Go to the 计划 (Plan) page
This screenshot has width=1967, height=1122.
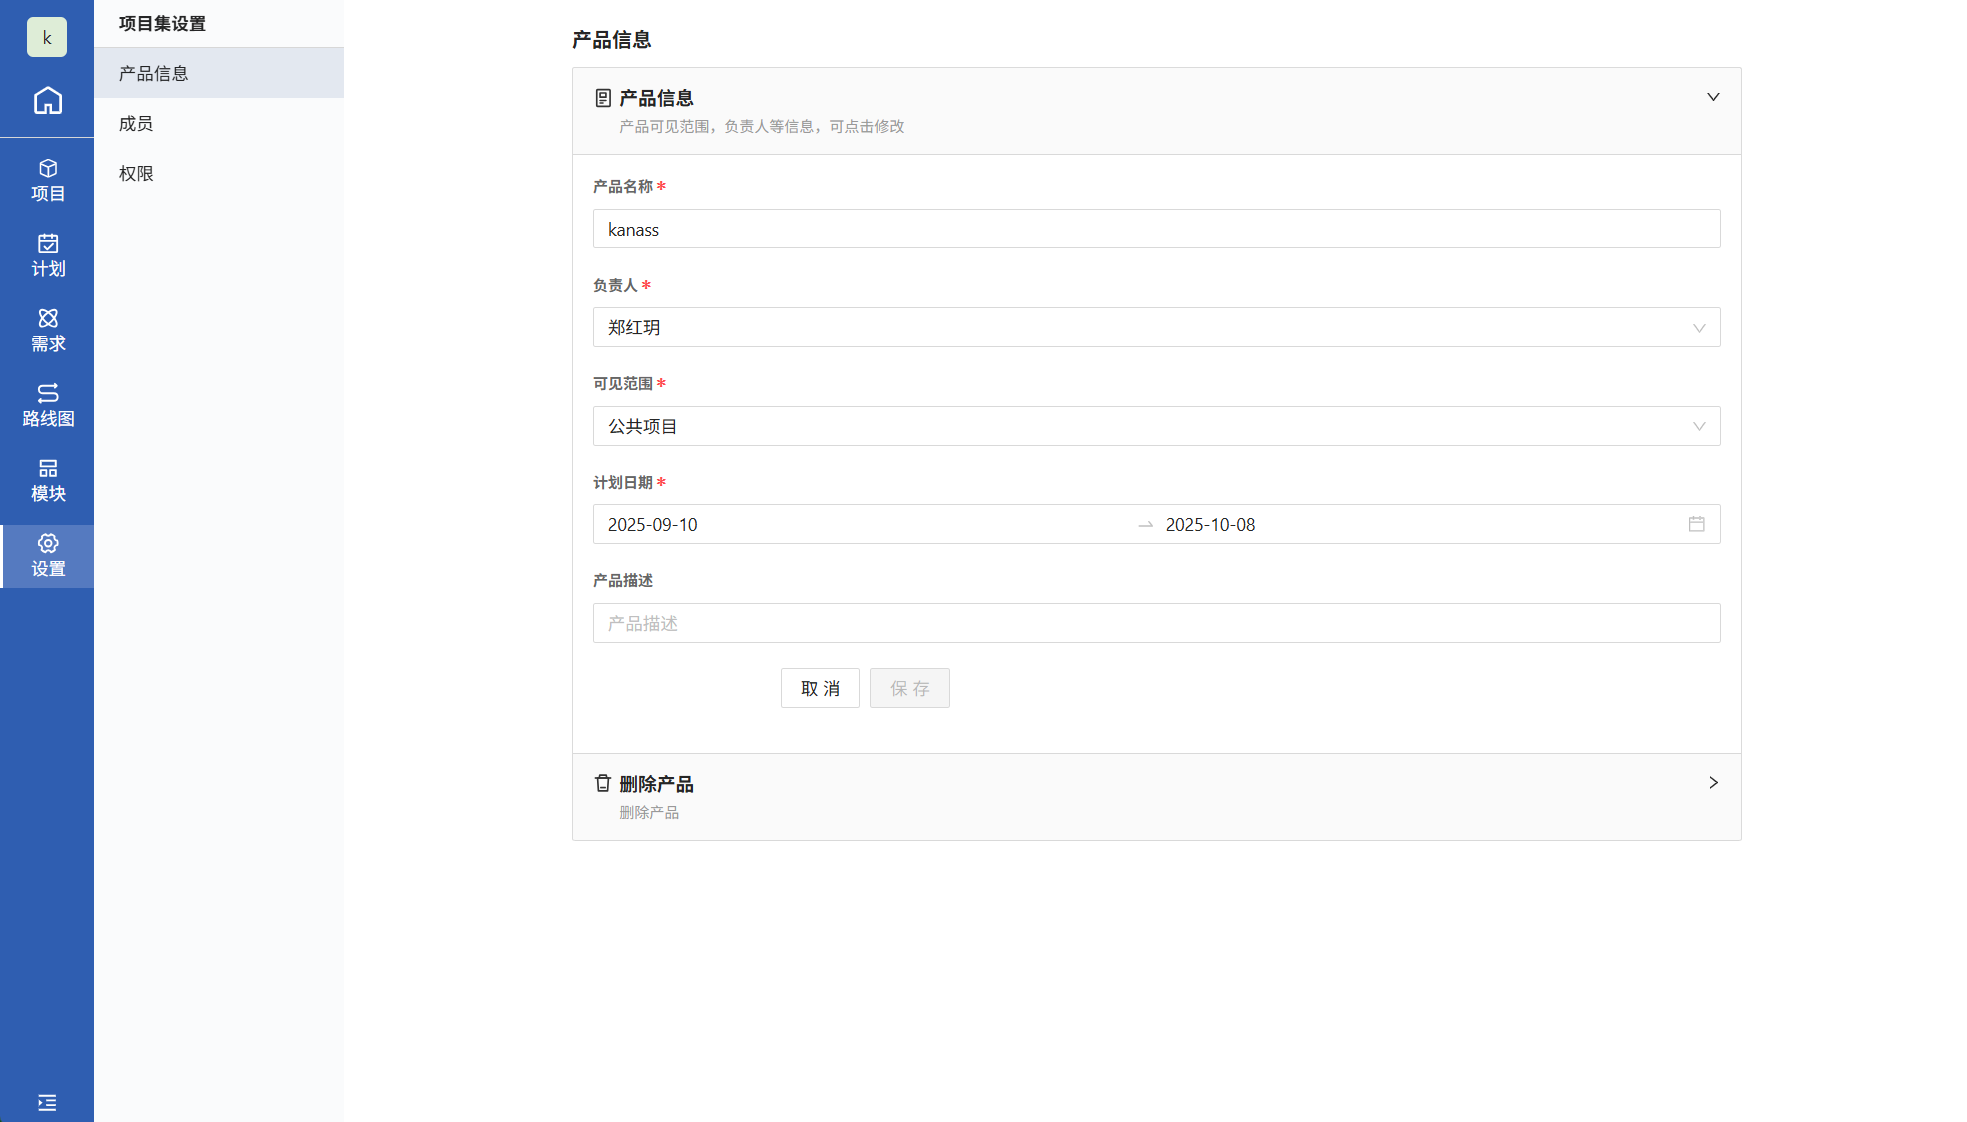point(47,255)
